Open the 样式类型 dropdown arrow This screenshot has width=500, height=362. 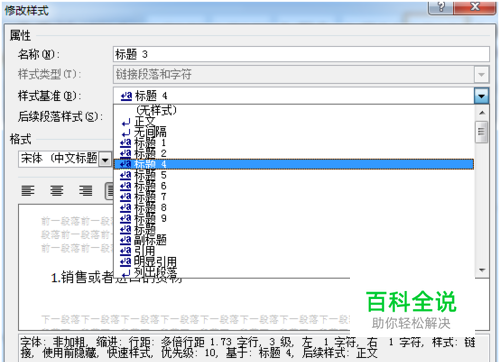pos(481,74)
